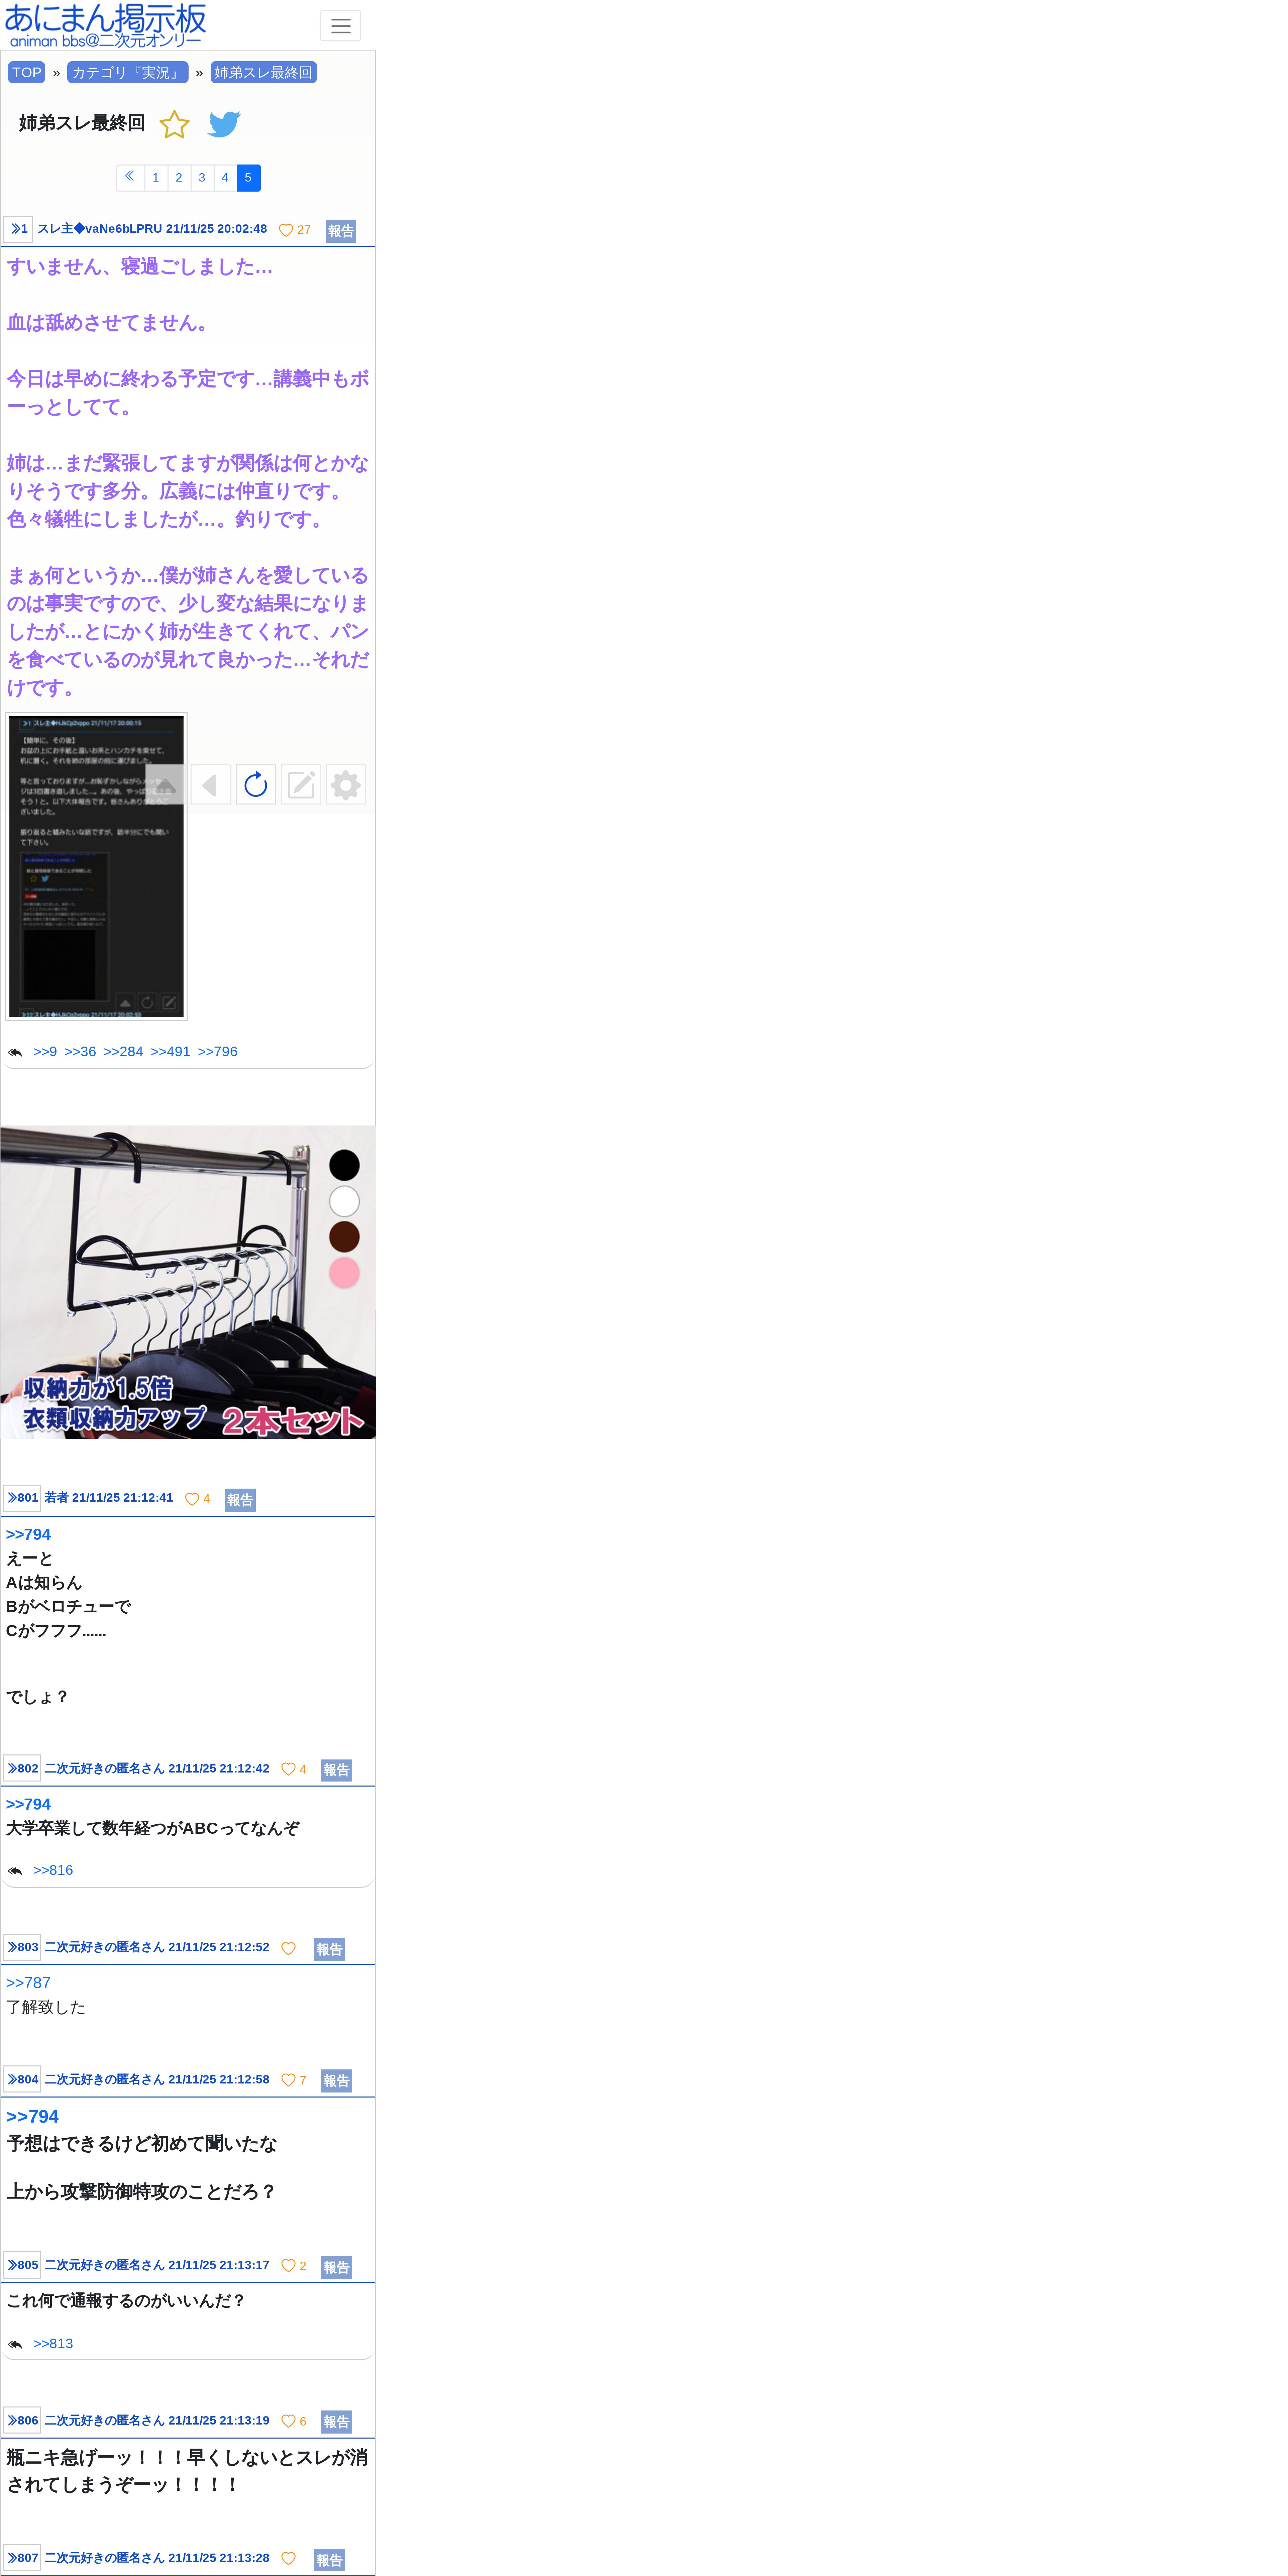This screenshot has width=1288, height=2576.
Task: Click the >>801 post number button
Action: click(x=22, y=1498)
